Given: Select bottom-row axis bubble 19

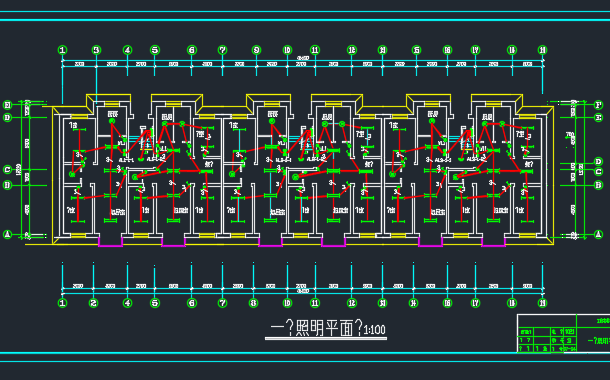Looking at the screenshot, I should (x=542, y=303).
